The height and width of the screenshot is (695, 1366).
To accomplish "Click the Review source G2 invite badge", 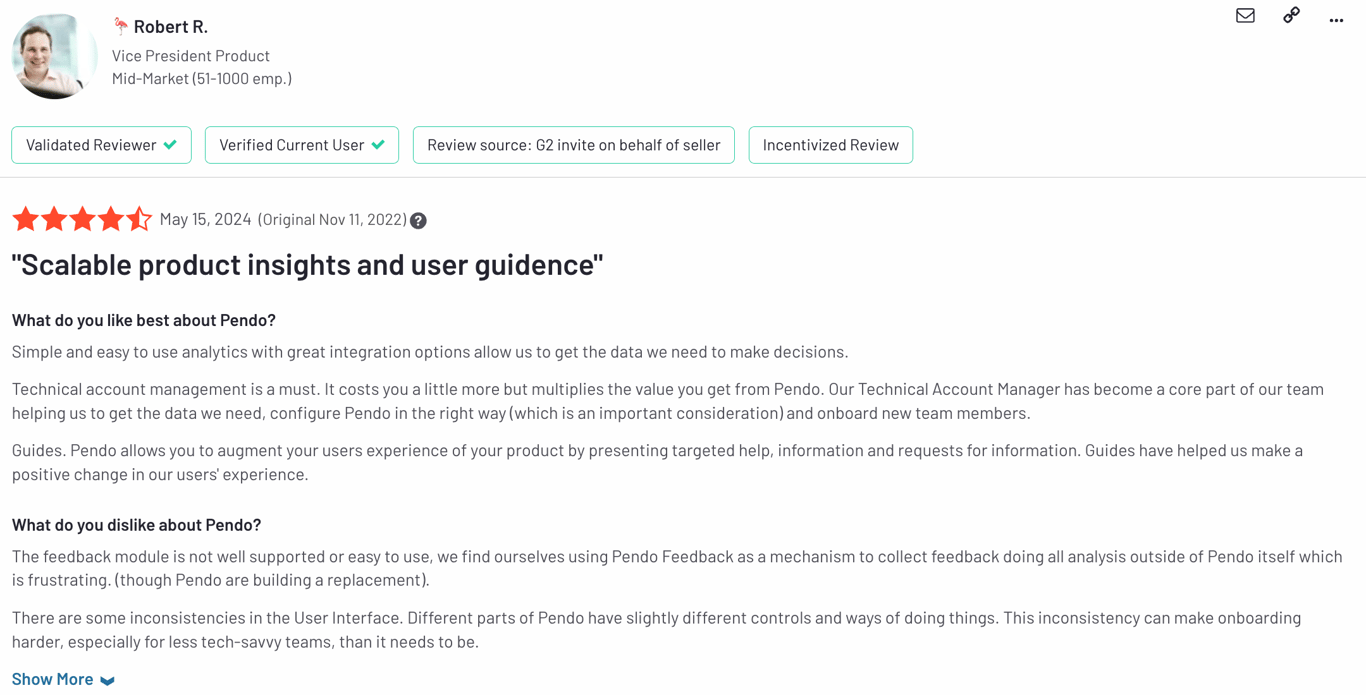I will pyautogui.click(x=573, y=145).
